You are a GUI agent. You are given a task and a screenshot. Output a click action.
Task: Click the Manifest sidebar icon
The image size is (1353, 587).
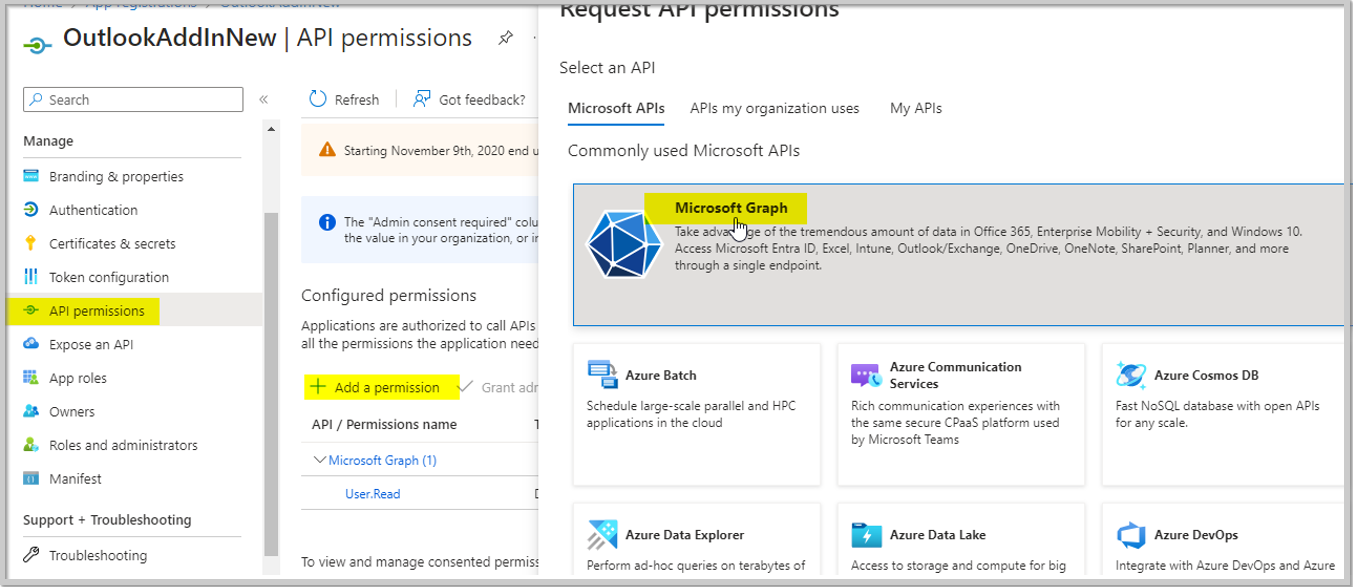[x=31, y=479]
